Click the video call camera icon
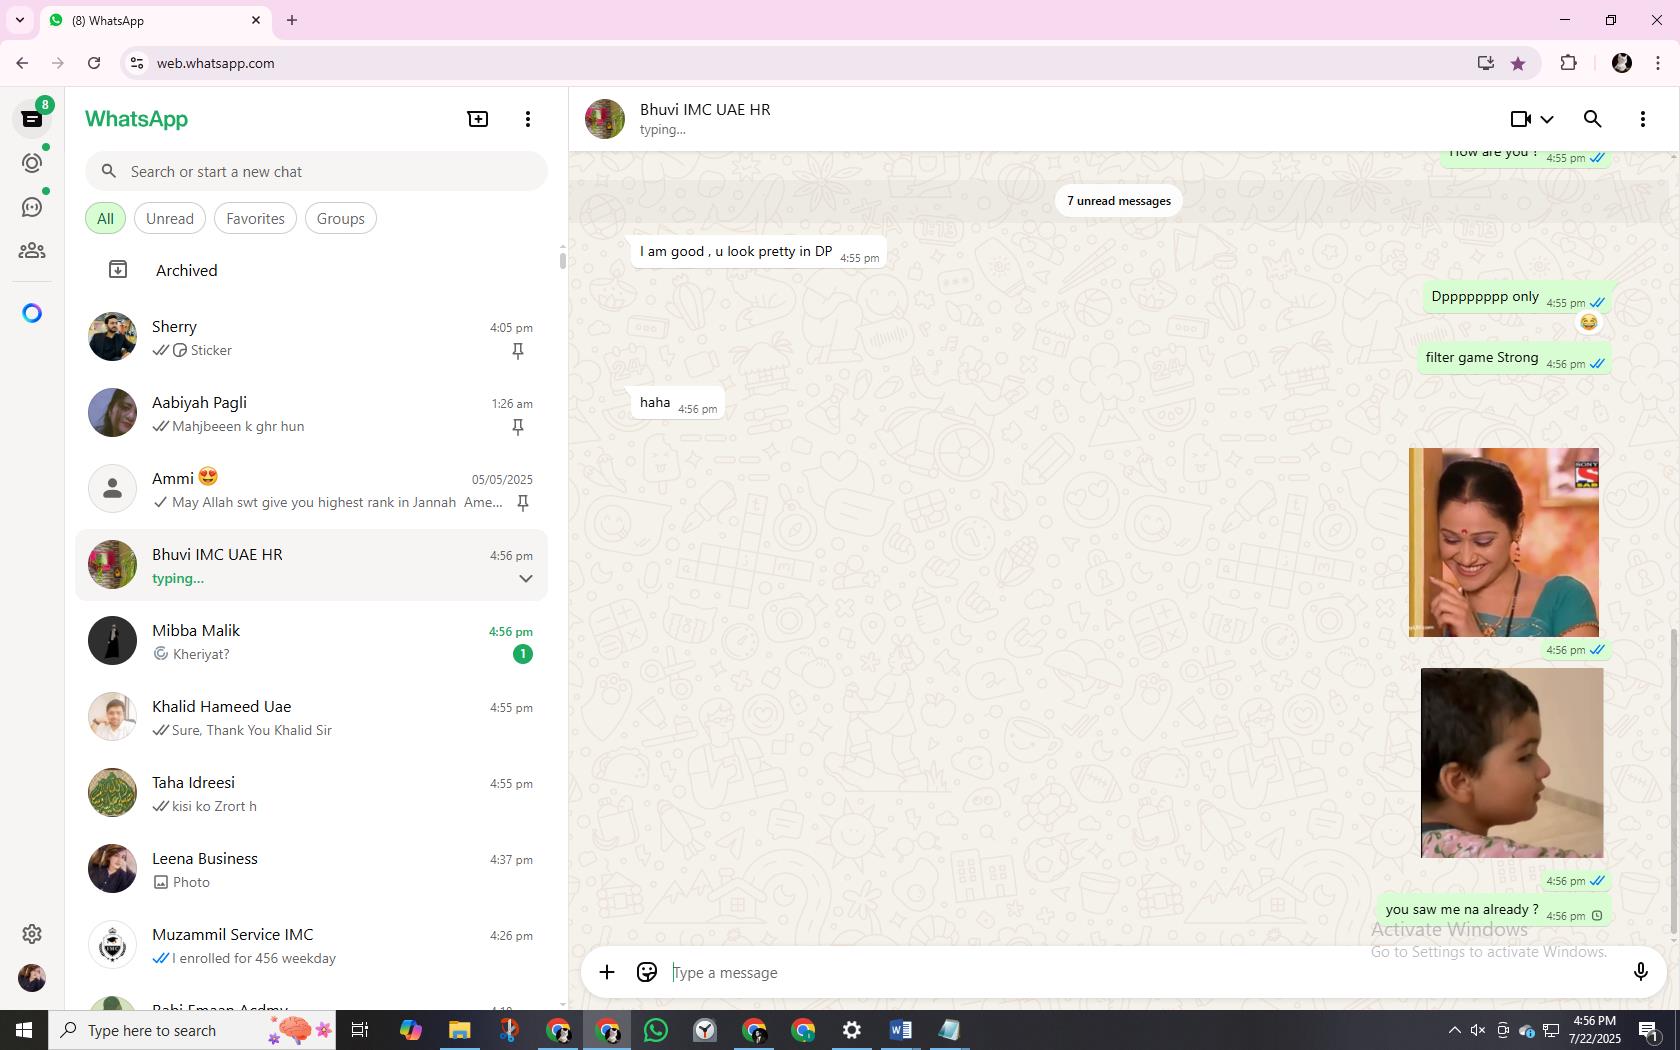 (1520, 119)
